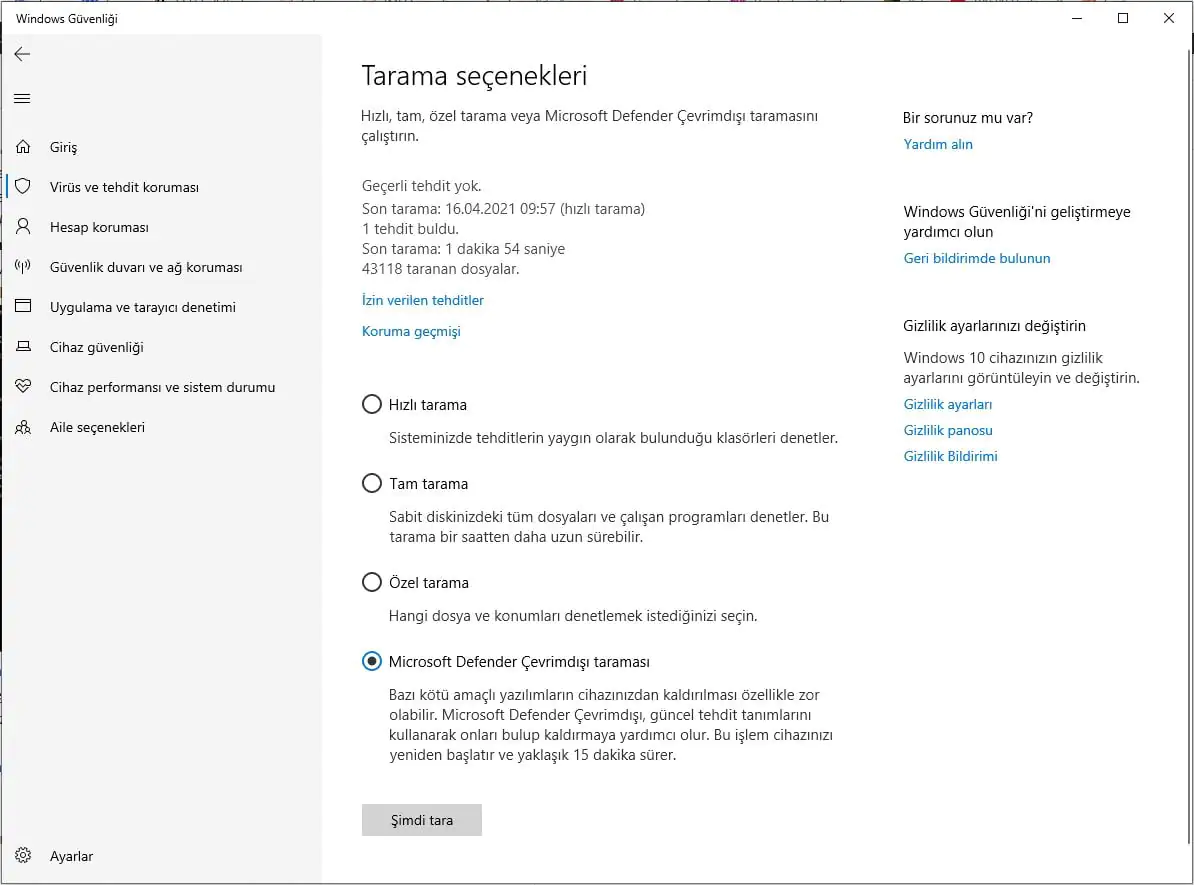The image size is (1194, 885).
Task: Open Ayarlar gear icon
Action: click(22, 856)
